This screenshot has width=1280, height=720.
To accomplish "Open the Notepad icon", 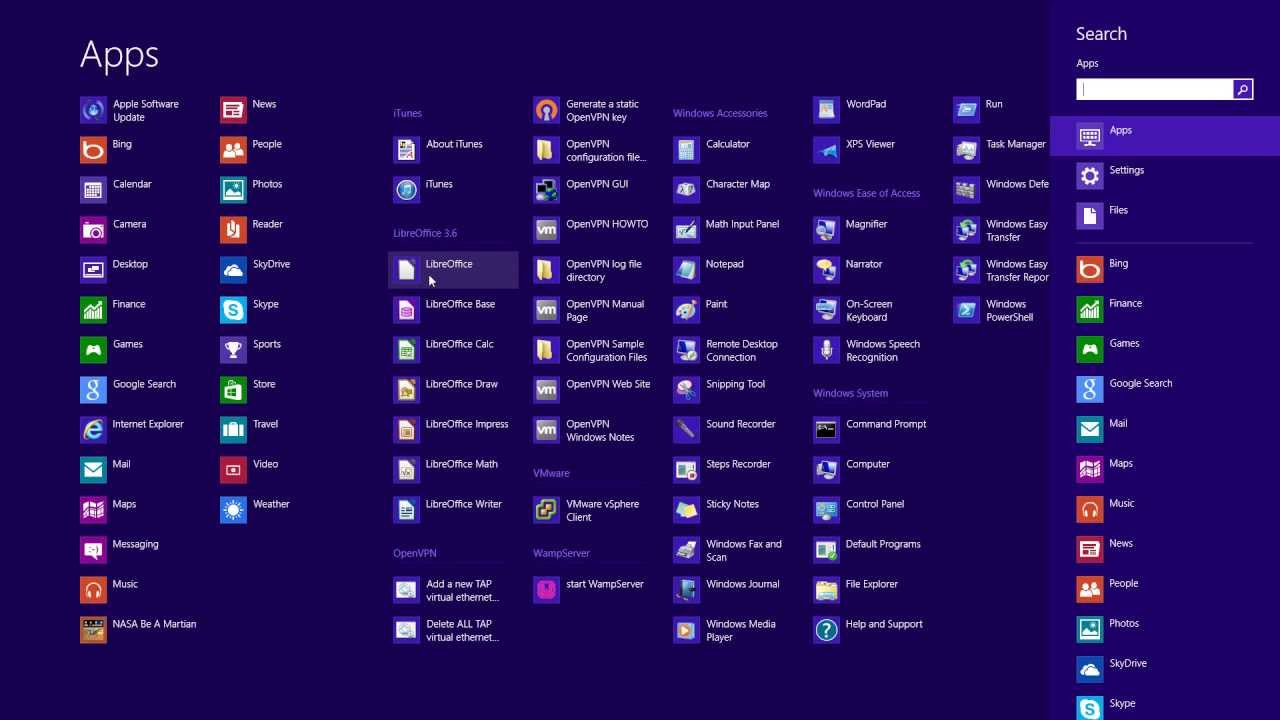I will 686,270.
